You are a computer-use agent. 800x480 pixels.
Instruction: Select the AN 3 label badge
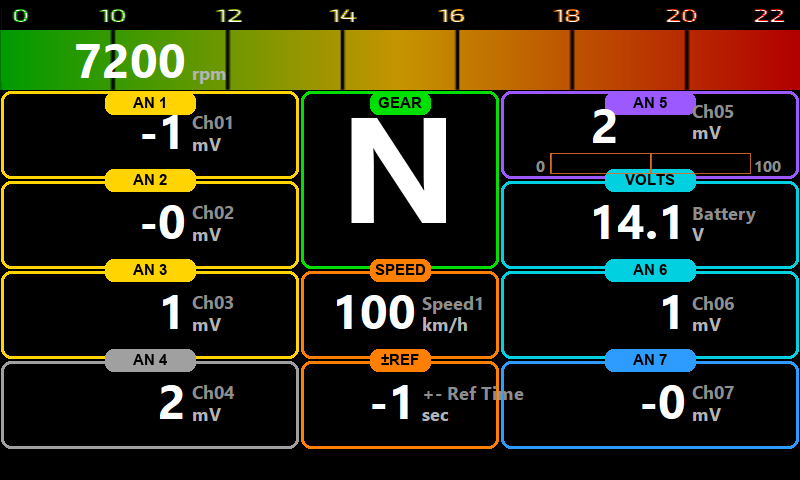coord(150,270)
